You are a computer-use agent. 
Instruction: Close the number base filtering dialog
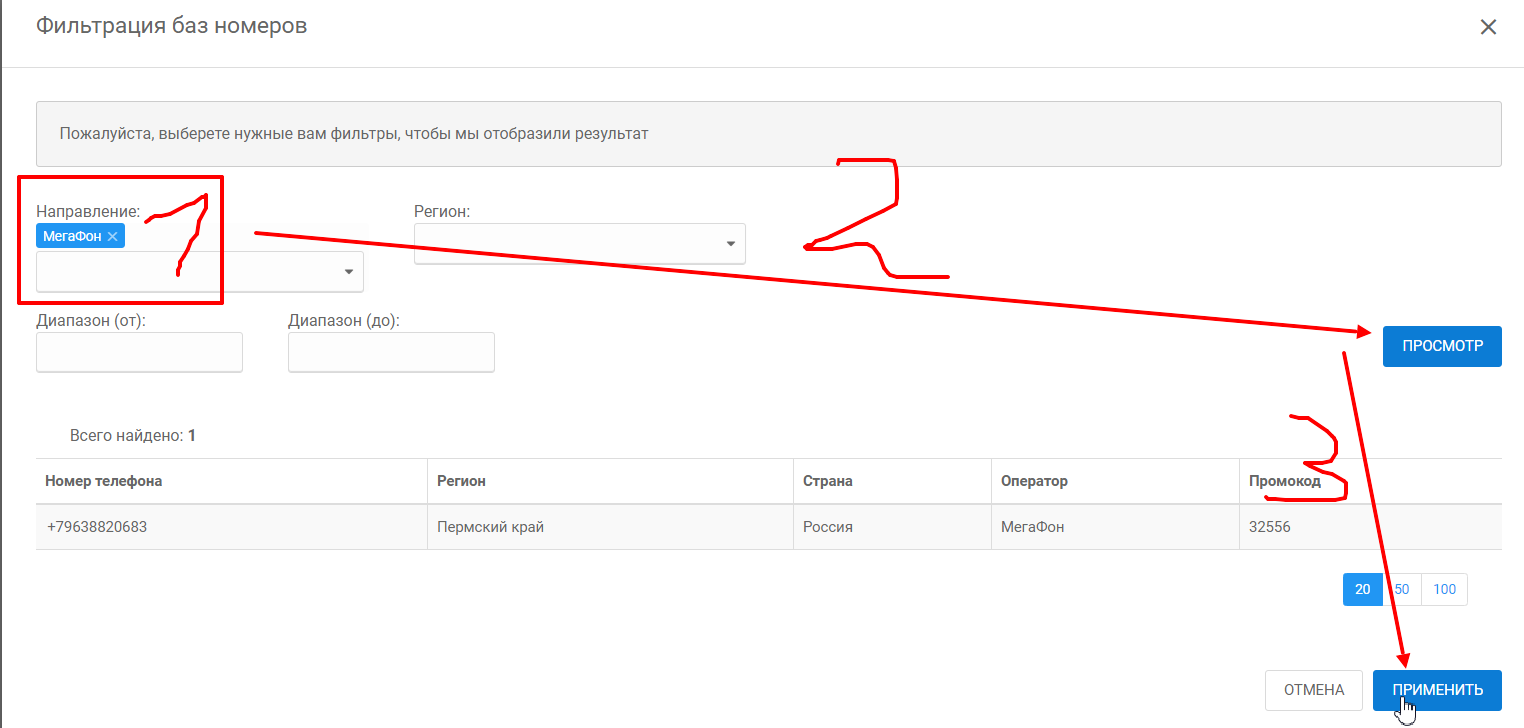(1488, 27)
